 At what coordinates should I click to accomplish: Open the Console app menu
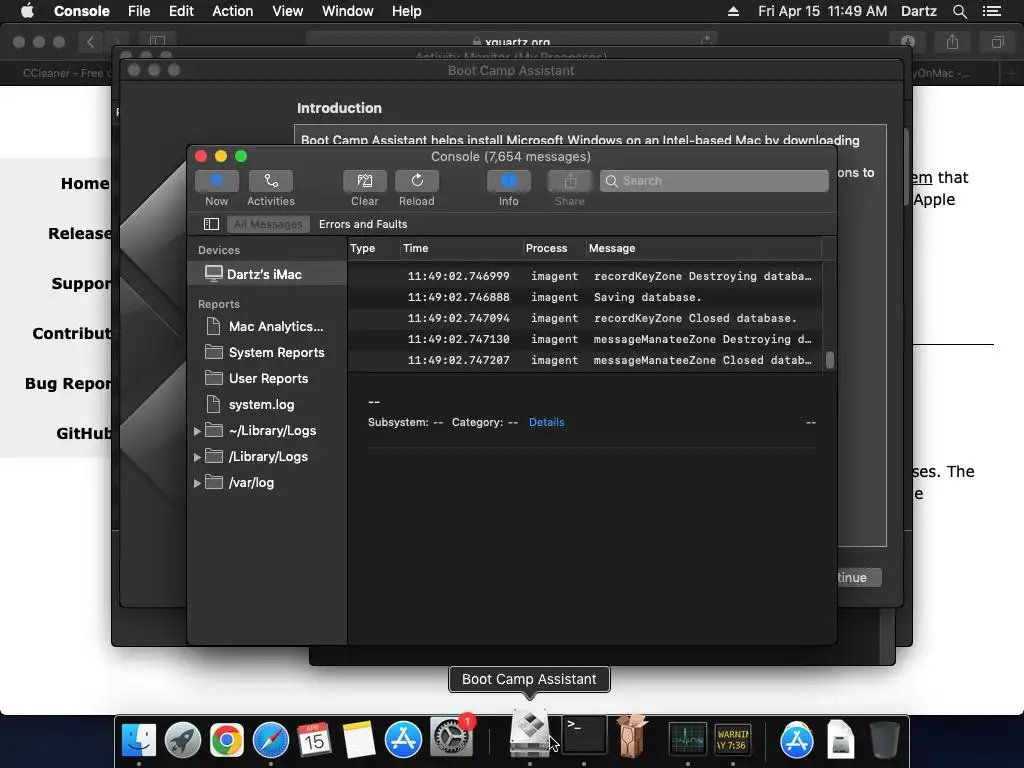click(x=82, y=11)
